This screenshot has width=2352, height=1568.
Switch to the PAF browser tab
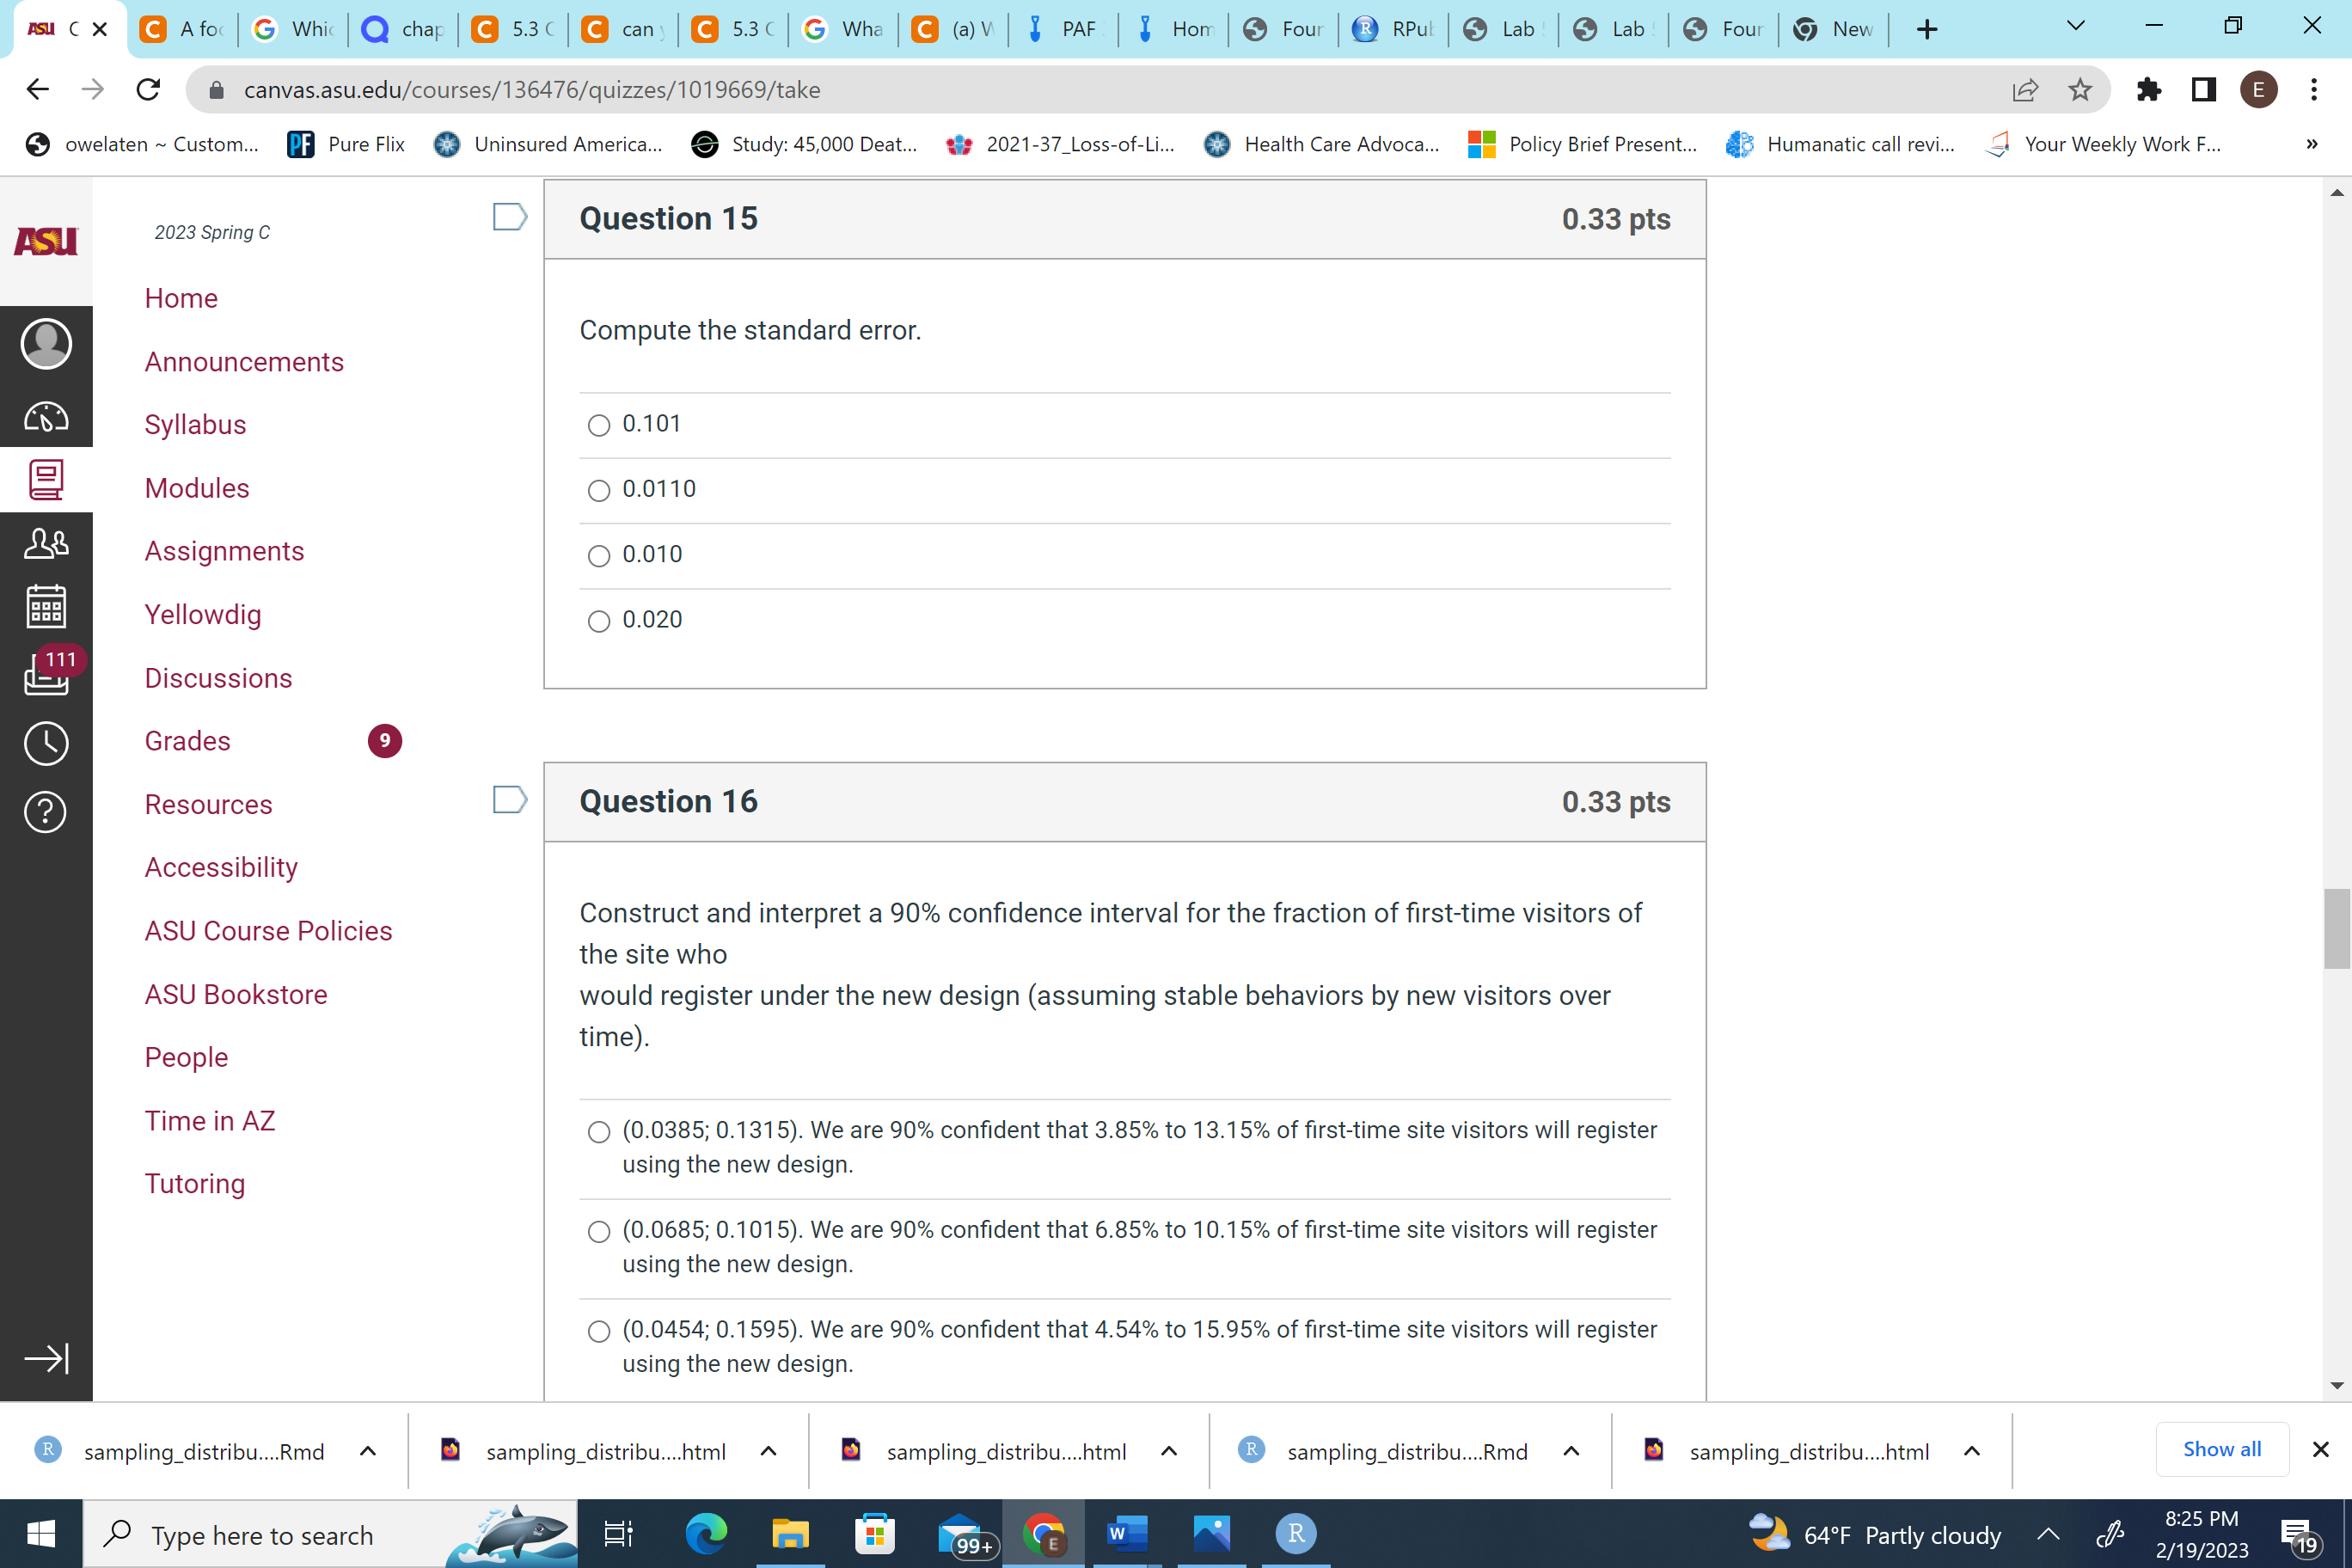(1063, 29)
